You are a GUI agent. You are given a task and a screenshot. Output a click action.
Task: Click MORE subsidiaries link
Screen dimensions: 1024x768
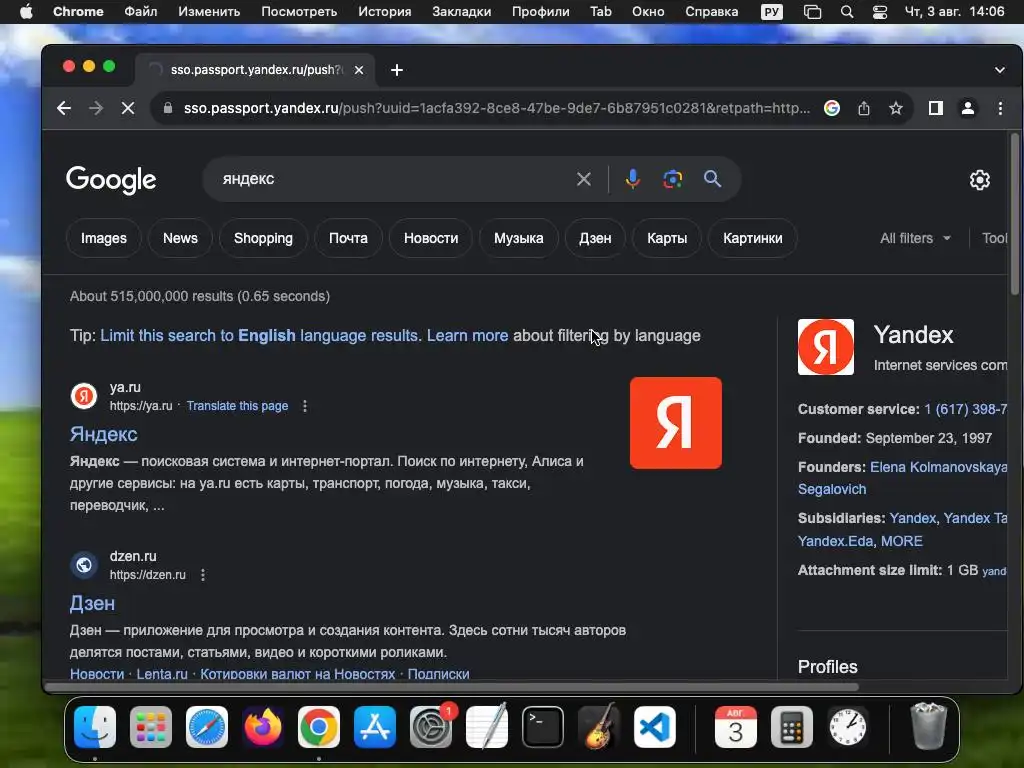[902, 541]
